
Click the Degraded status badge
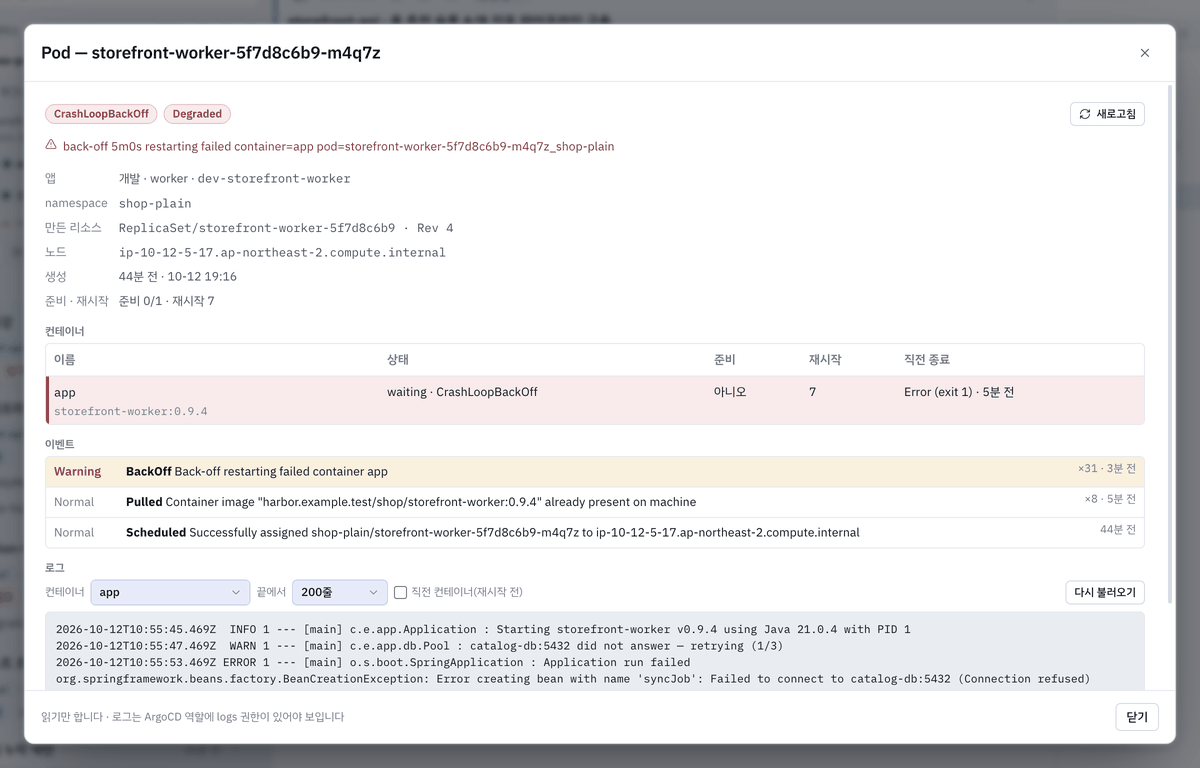pos(197,114)
